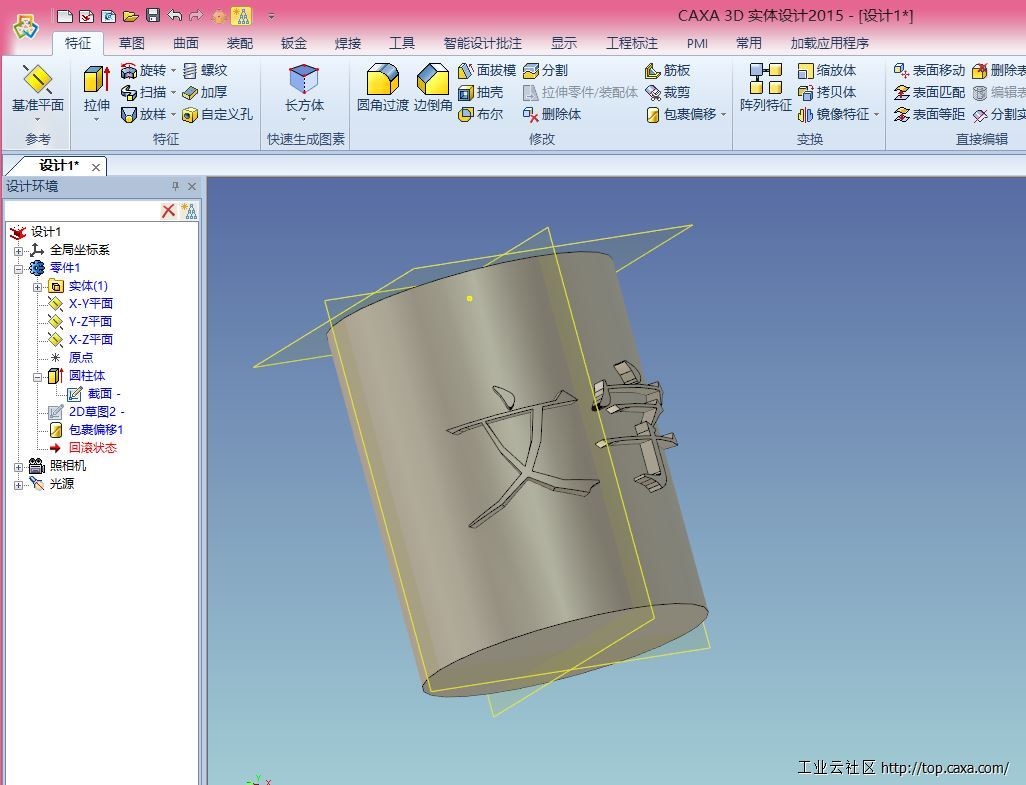Click the 圆角过渡 fillet icon
Viewport: 1026px width, 785px height.
(x=382, y=81)
